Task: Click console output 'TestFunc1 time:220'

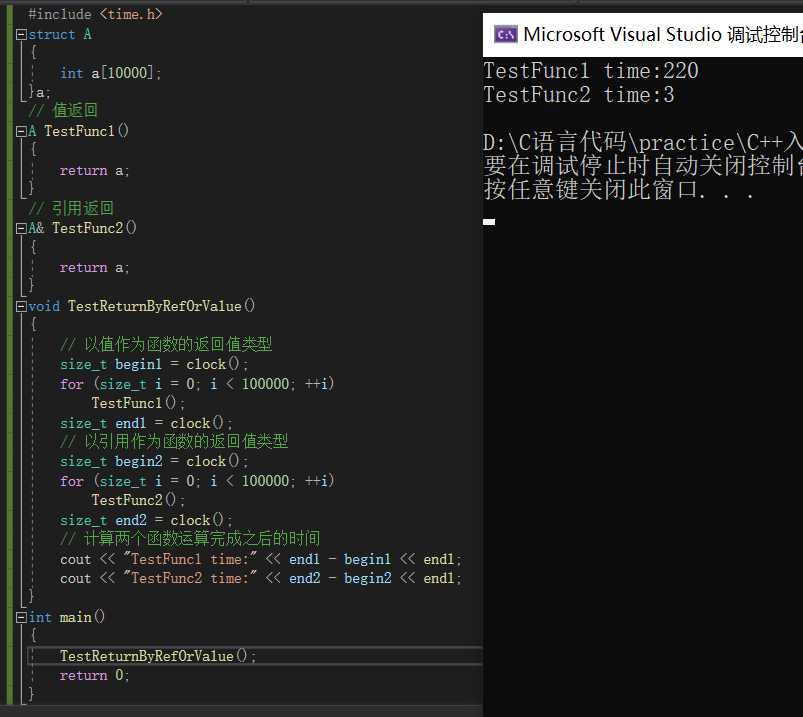Action: [591, 71]
